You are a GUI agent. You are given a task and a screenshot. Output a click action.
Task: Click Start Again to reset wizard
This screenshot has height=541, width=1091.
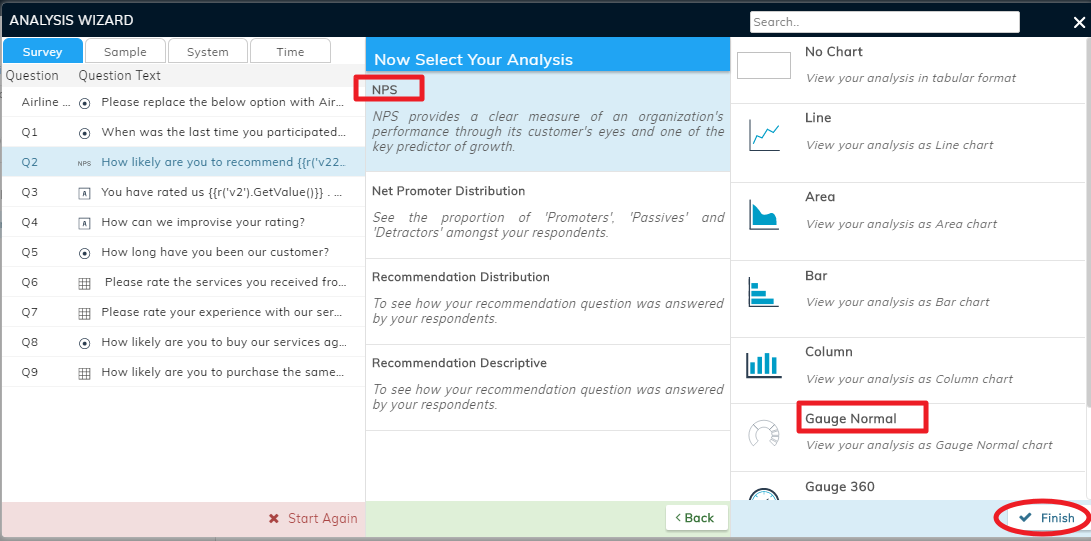[312, 518]
